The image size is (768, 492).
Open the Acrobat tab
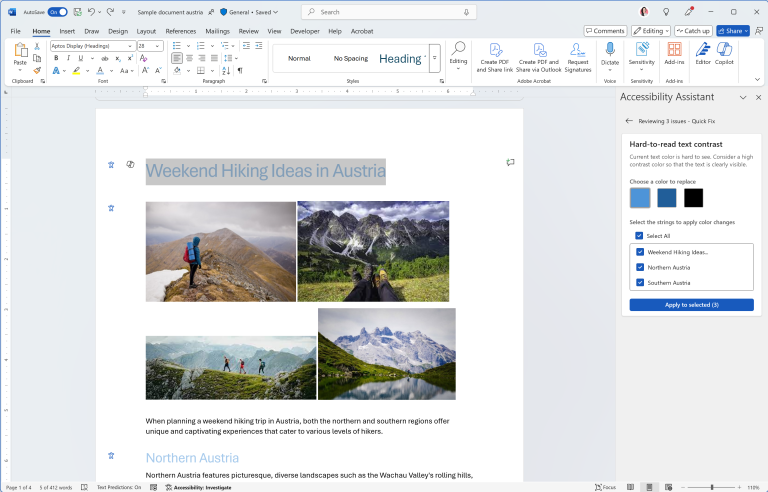(x=362, y=31)
